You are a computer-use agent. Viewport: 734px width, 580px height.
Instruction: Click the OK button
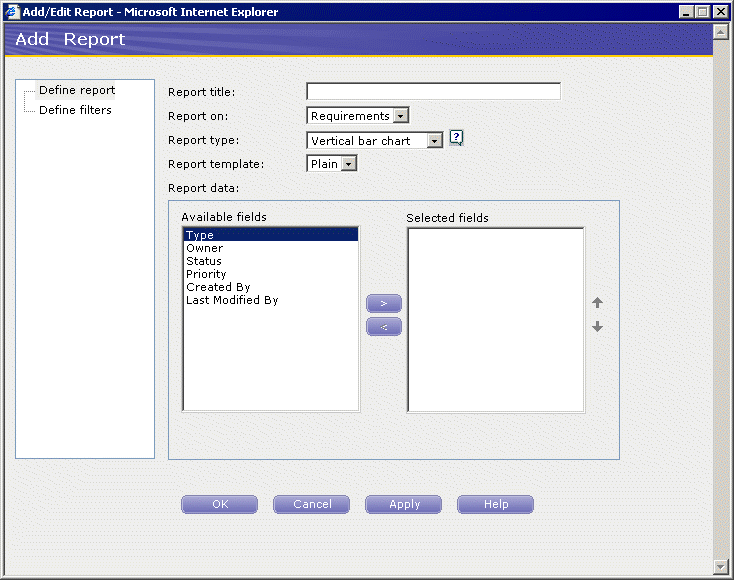pyautogui.click(x=220, y=504)
